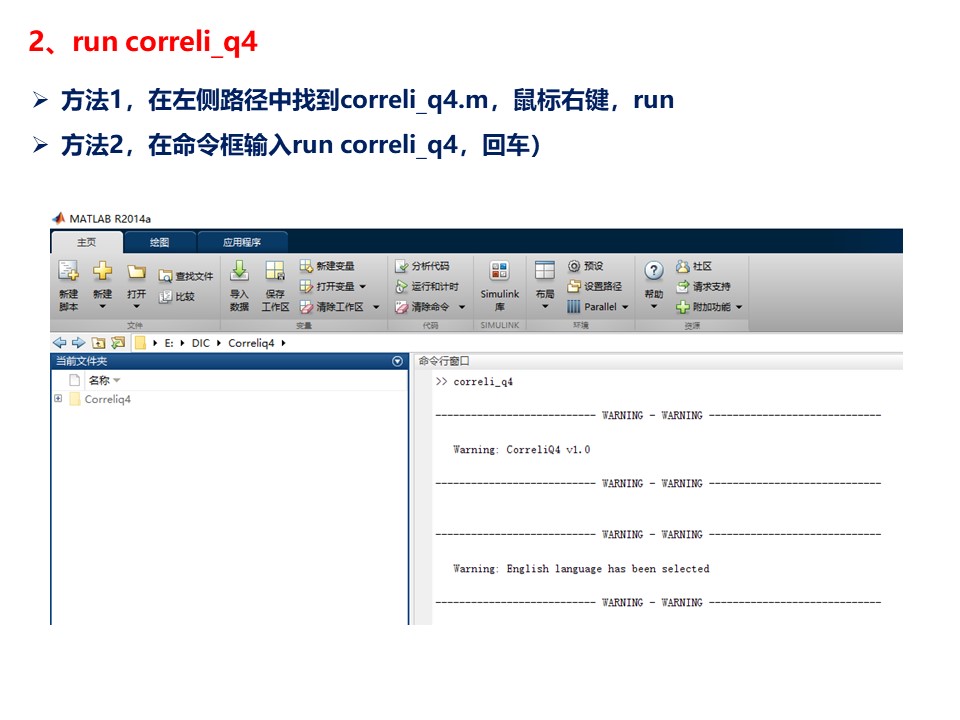Click Request Support (请求支持) button
The image size is (960, 720).
pyautogui.click(x=703, y=286)
